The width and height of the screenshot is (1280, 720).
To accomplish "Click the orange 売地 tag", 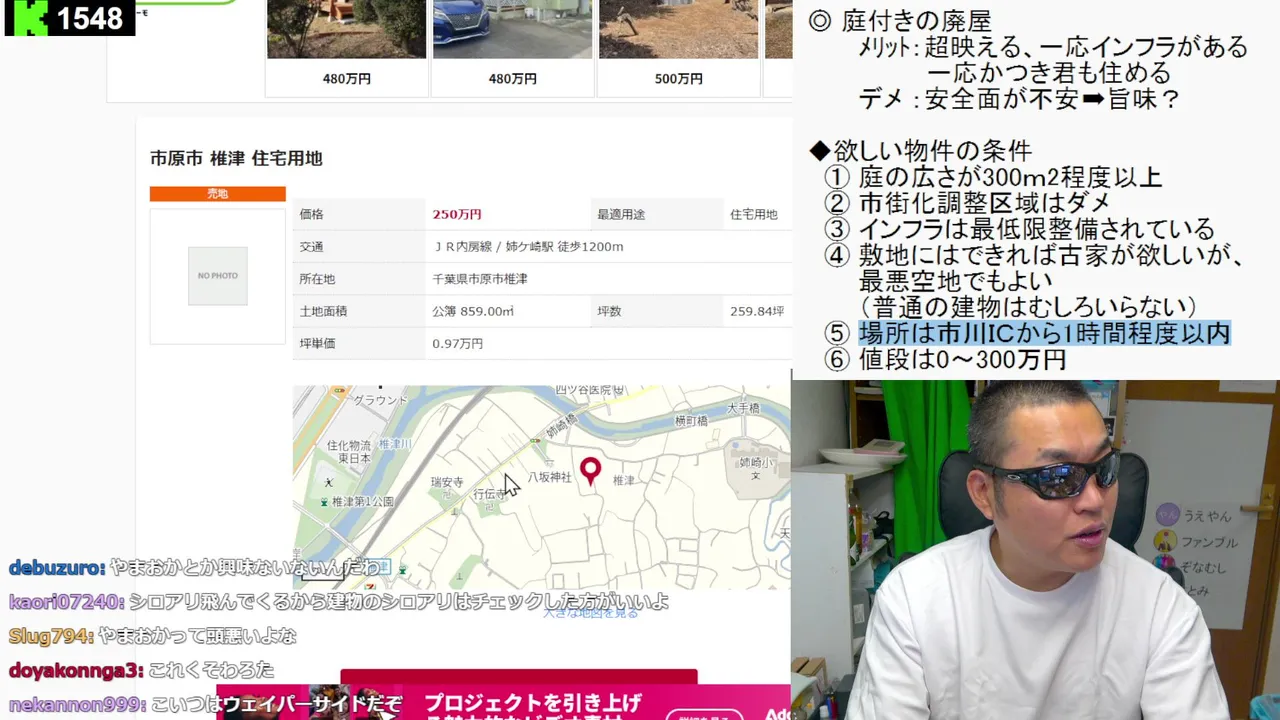I will click(218, 194).
